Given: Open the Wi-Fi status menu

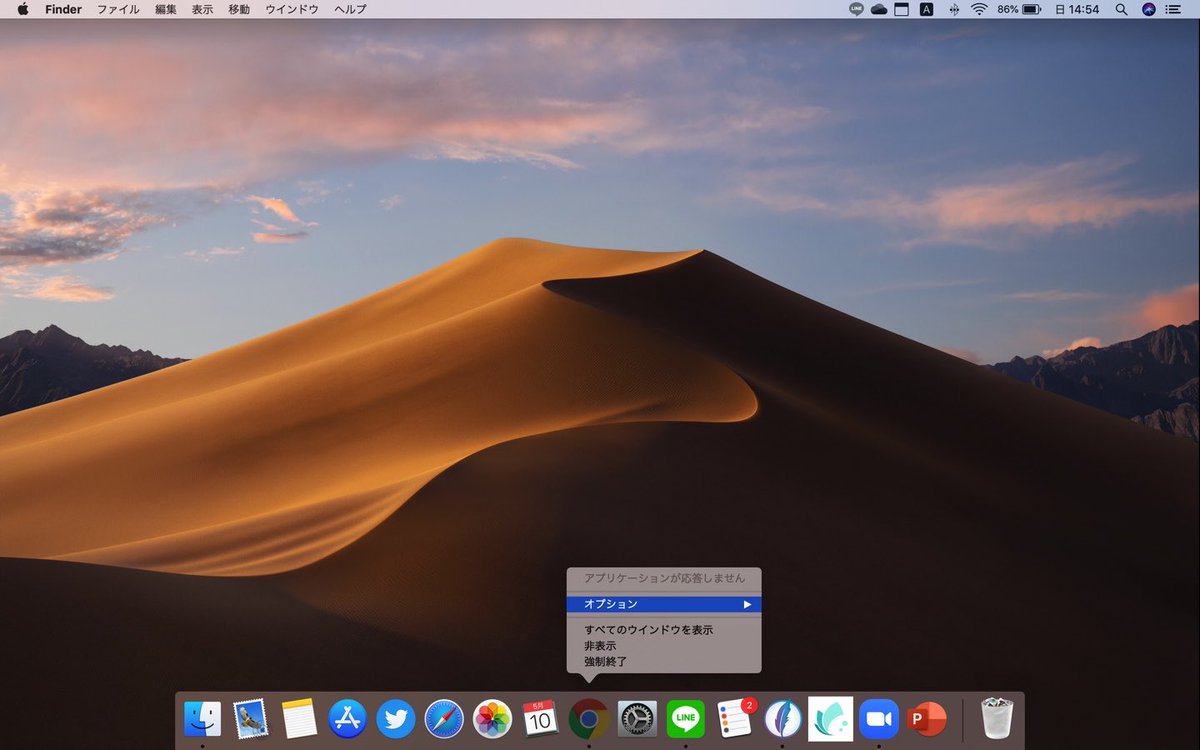Looking at the screenshot, I should click(x=979, y=9).
